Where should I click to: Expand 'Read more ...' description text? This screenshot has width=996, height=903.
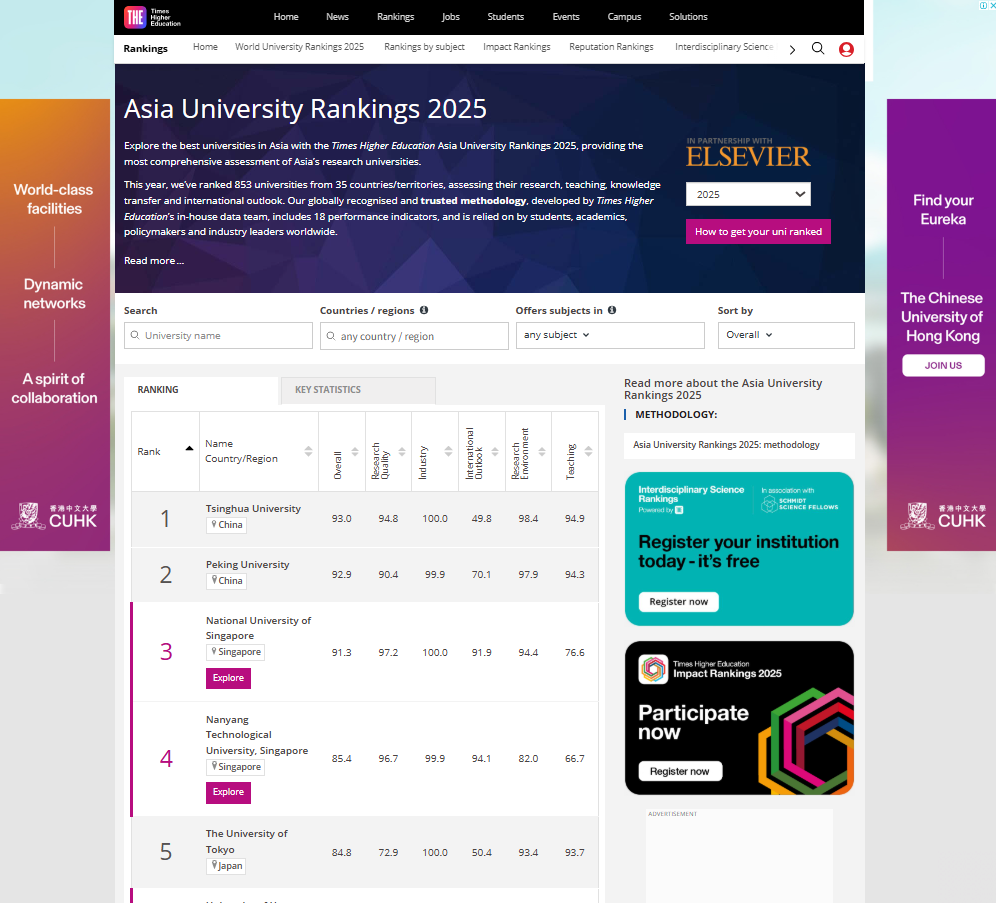click(x=154, y=261)
